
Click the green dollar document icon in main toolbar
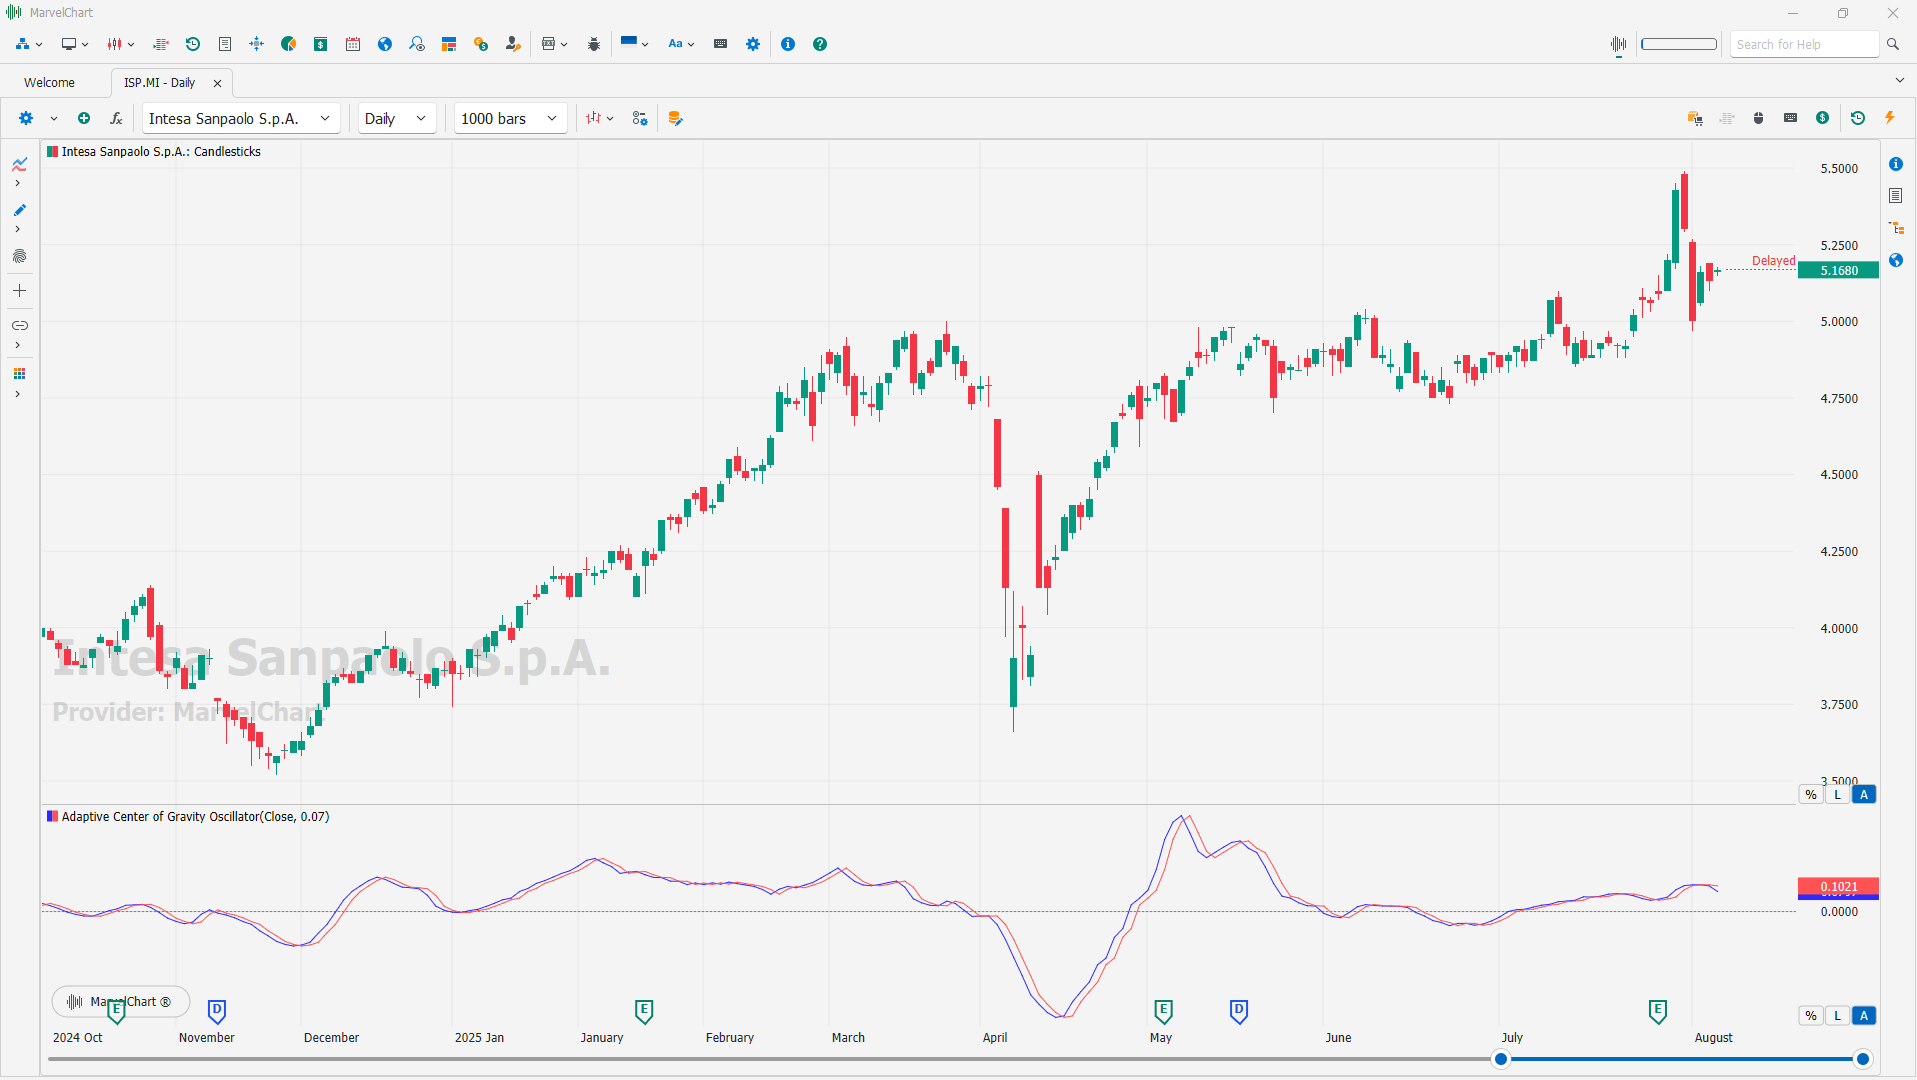321,44
